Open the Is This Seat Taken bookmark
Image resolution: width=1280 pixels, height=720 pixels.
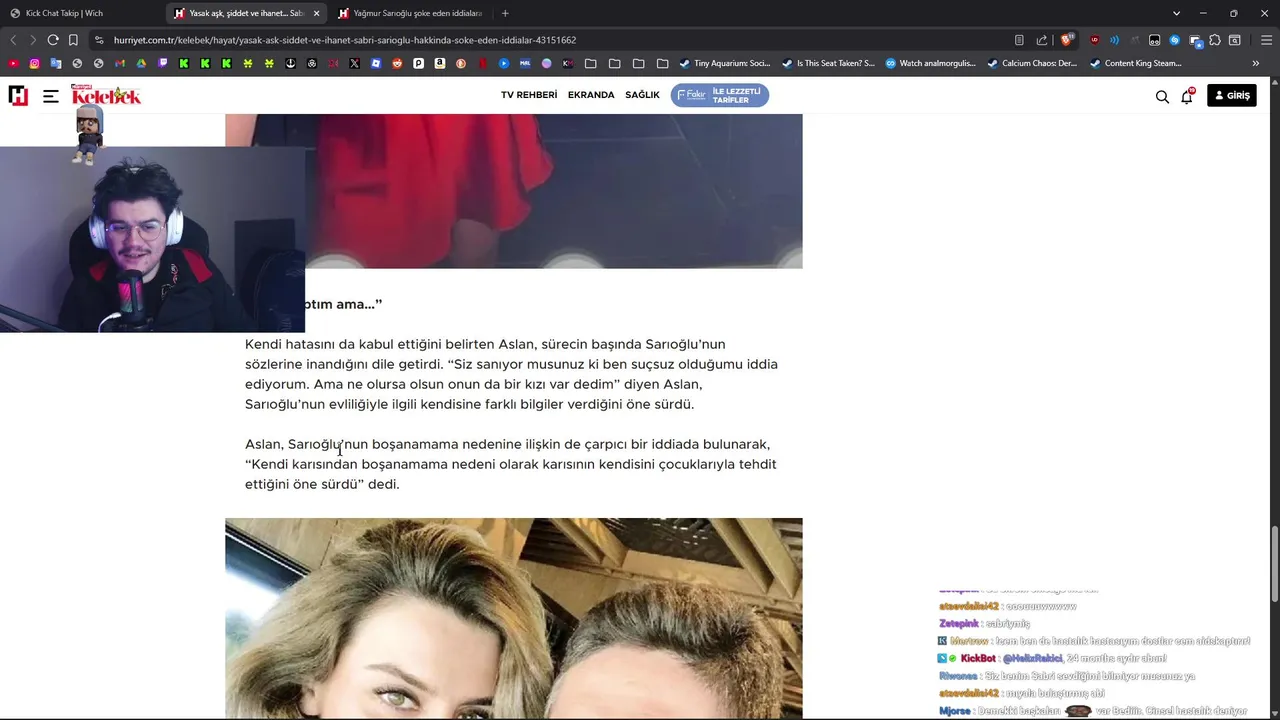click(x=828, y=63)
